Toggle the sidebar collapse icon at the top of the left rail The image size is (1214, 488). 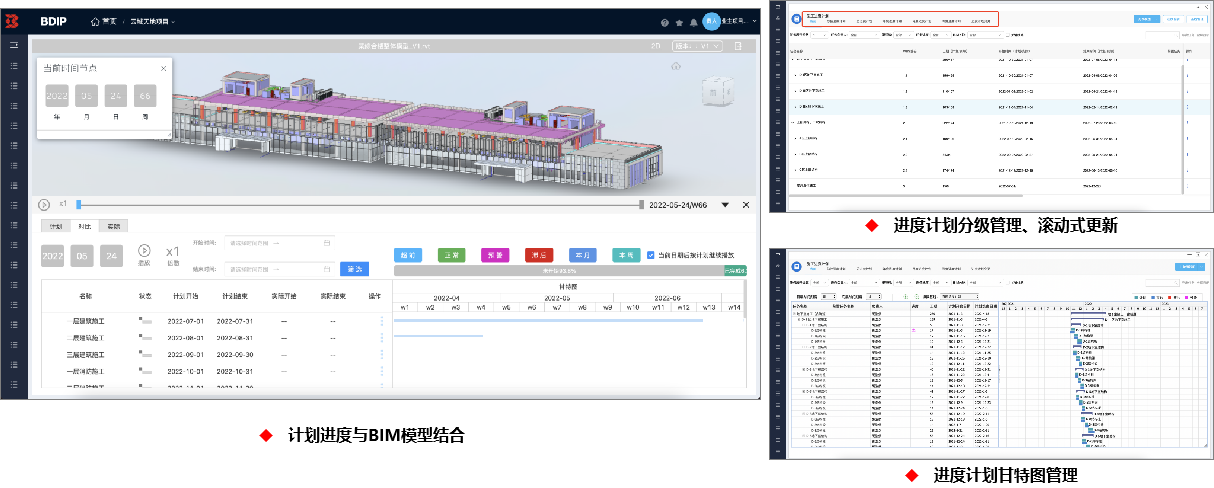13,45
